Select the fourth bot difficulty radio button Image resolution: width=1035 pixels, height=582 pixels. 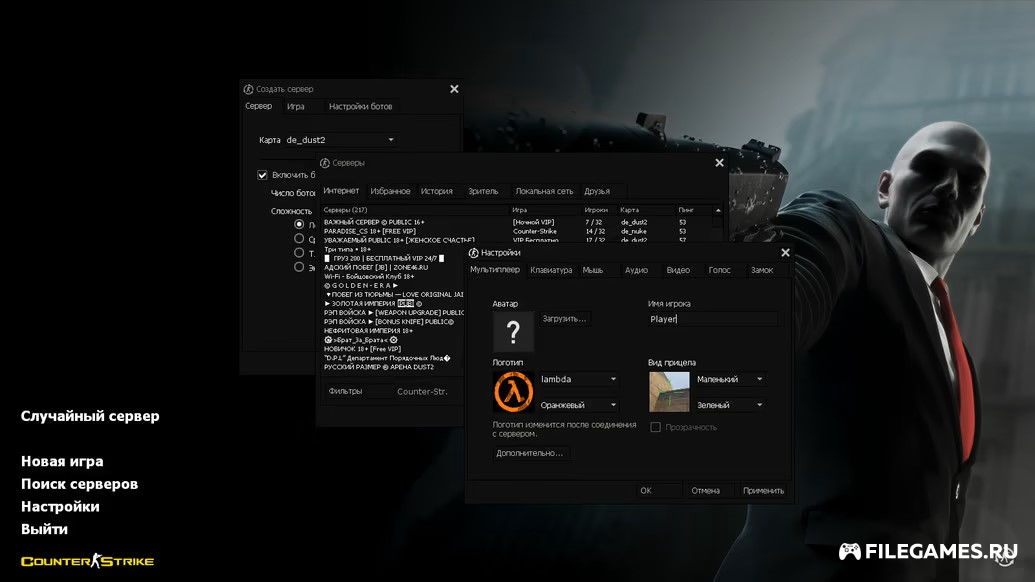point(299,267)
